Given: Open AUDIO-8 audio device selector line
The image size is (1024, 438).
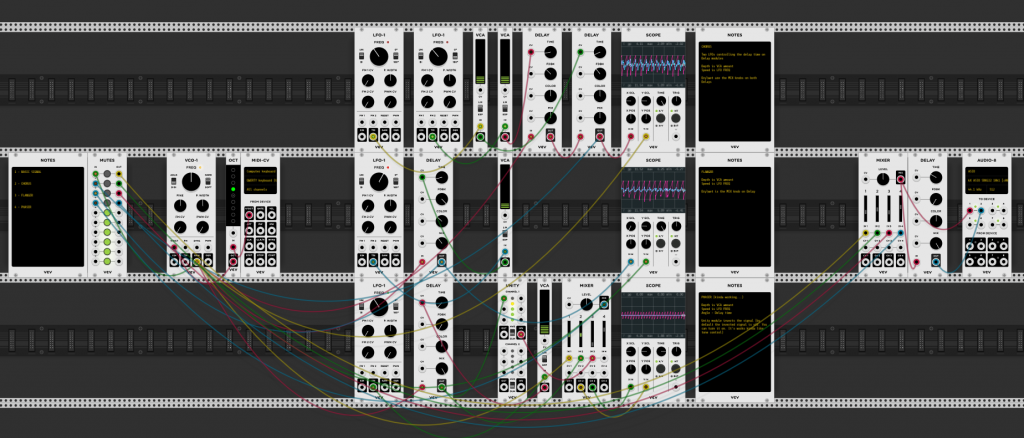Looking at the screenshot, I should point(987,180).
